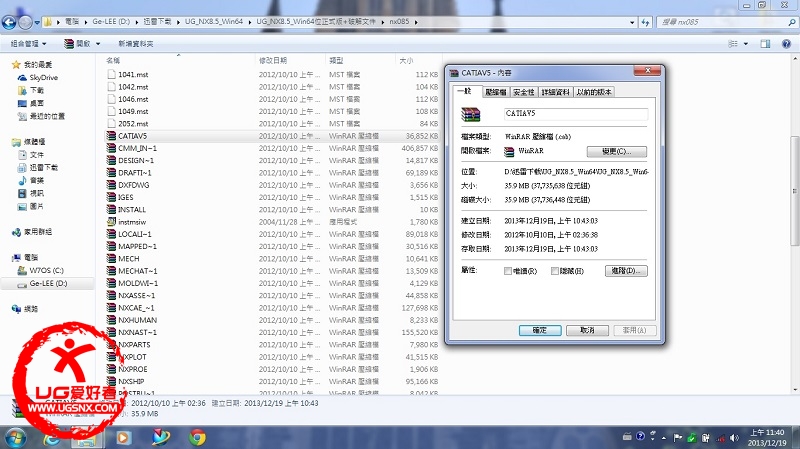
Task: Sort by the 大小 column header
Action: (x=406, y=61)
